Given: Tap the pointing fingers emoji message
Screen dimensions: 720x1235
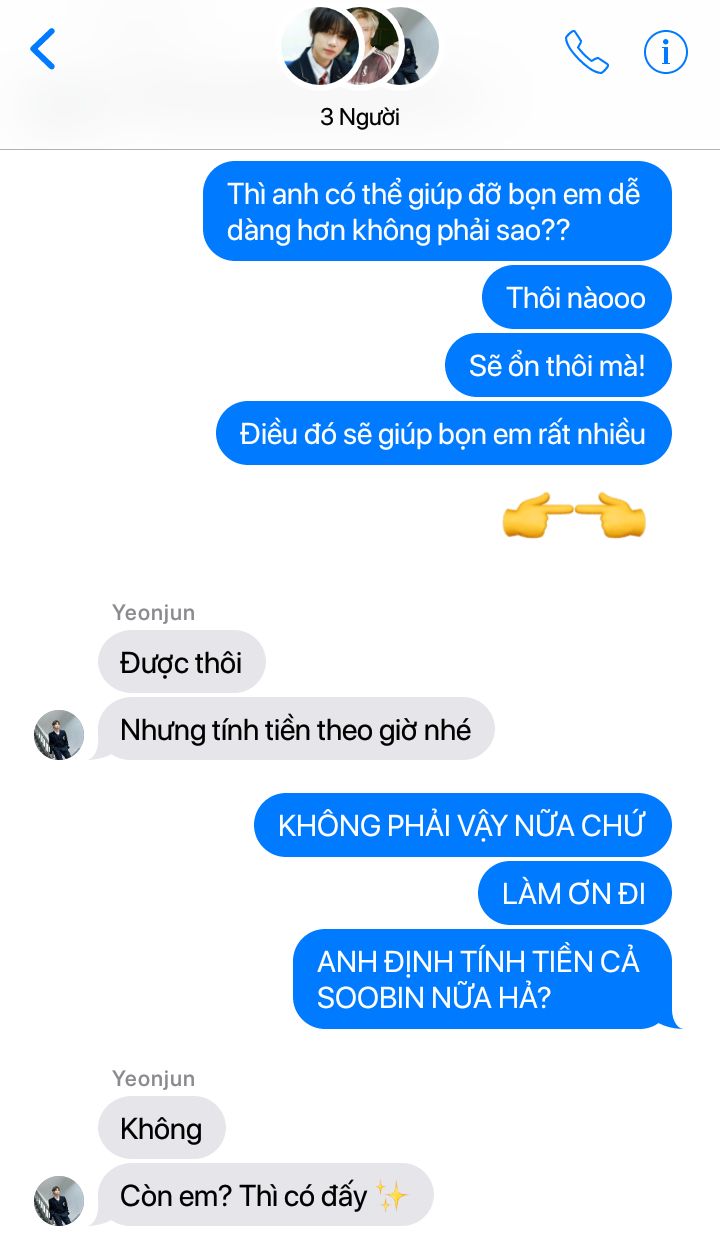Looking at the screenshot, I should [x=574, y=517].
